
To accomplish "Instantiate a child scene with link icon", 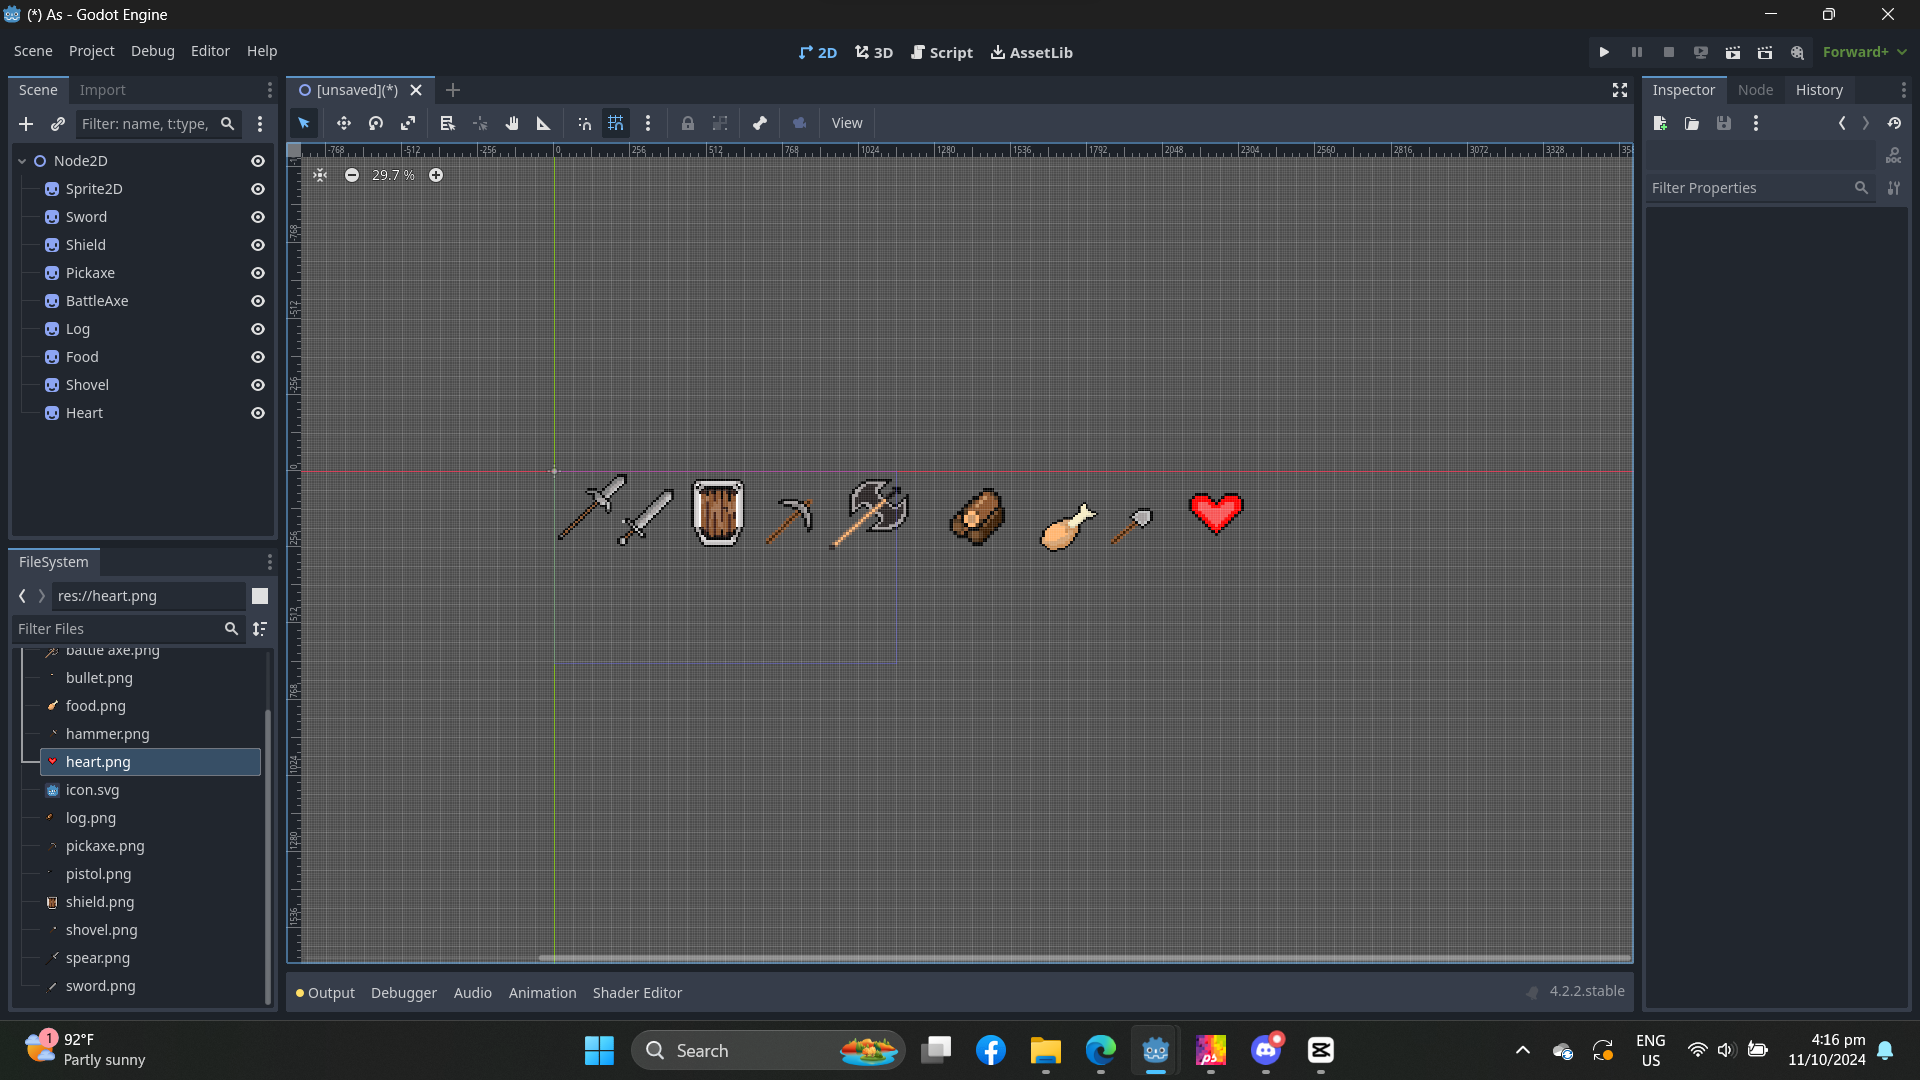I will tap(58, 124).
